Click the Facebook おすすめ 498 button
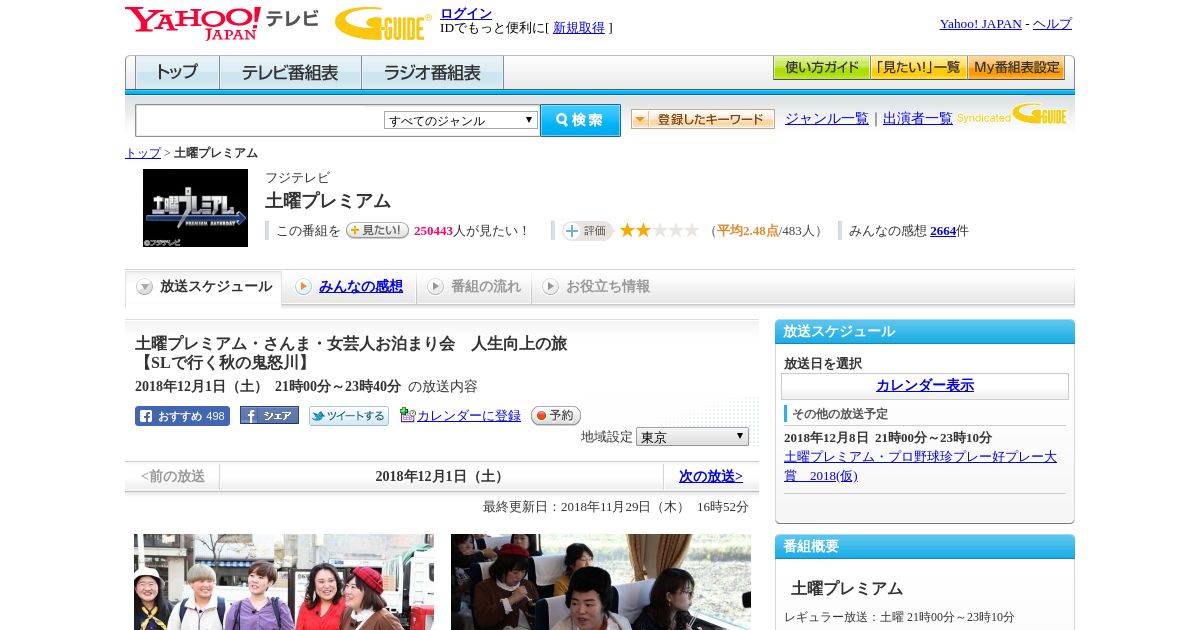This screenshot has width=1200, height=630. click(x=182, y=416)
